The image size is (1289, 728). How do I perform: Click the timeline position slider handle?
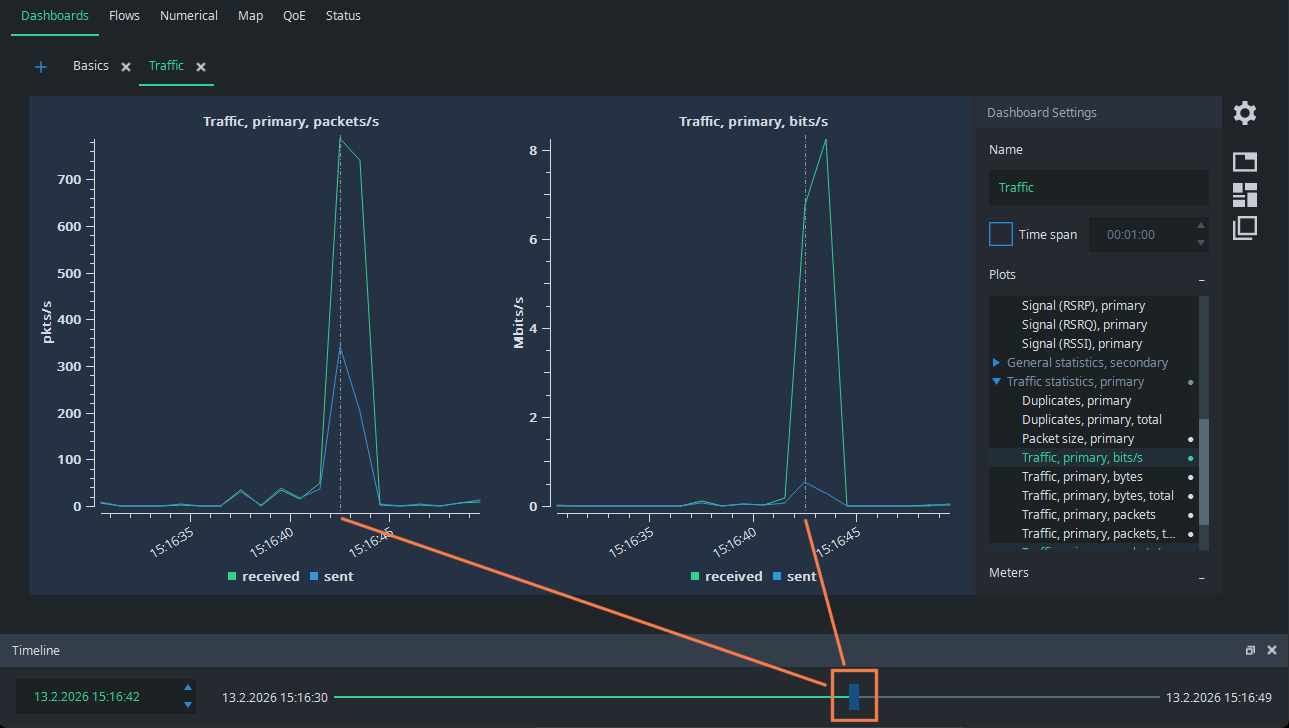pyautogui.click(x=854, y=696)
